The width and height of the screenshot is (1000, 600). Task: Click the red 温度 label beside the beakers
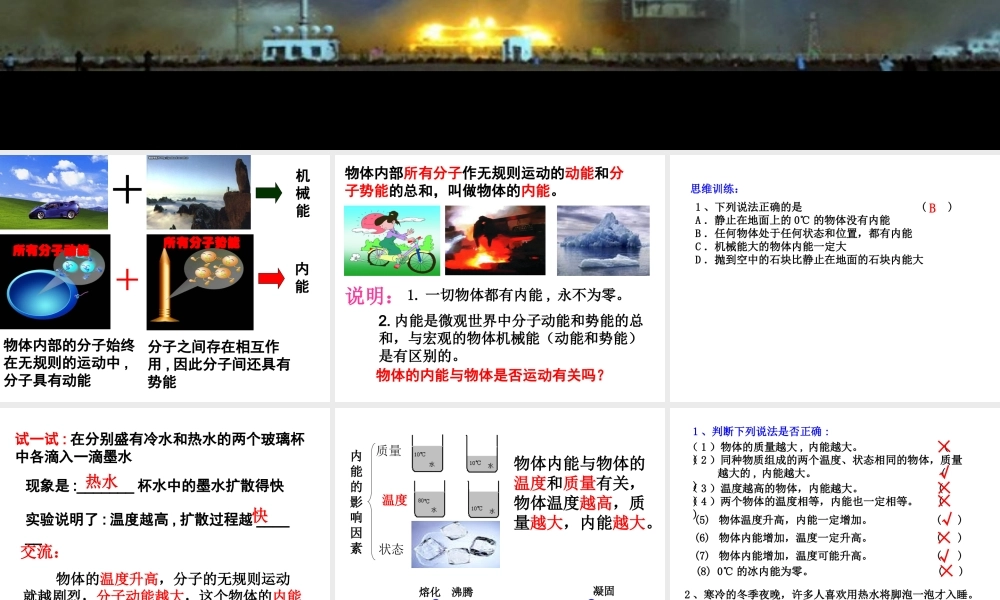(394, 501)
